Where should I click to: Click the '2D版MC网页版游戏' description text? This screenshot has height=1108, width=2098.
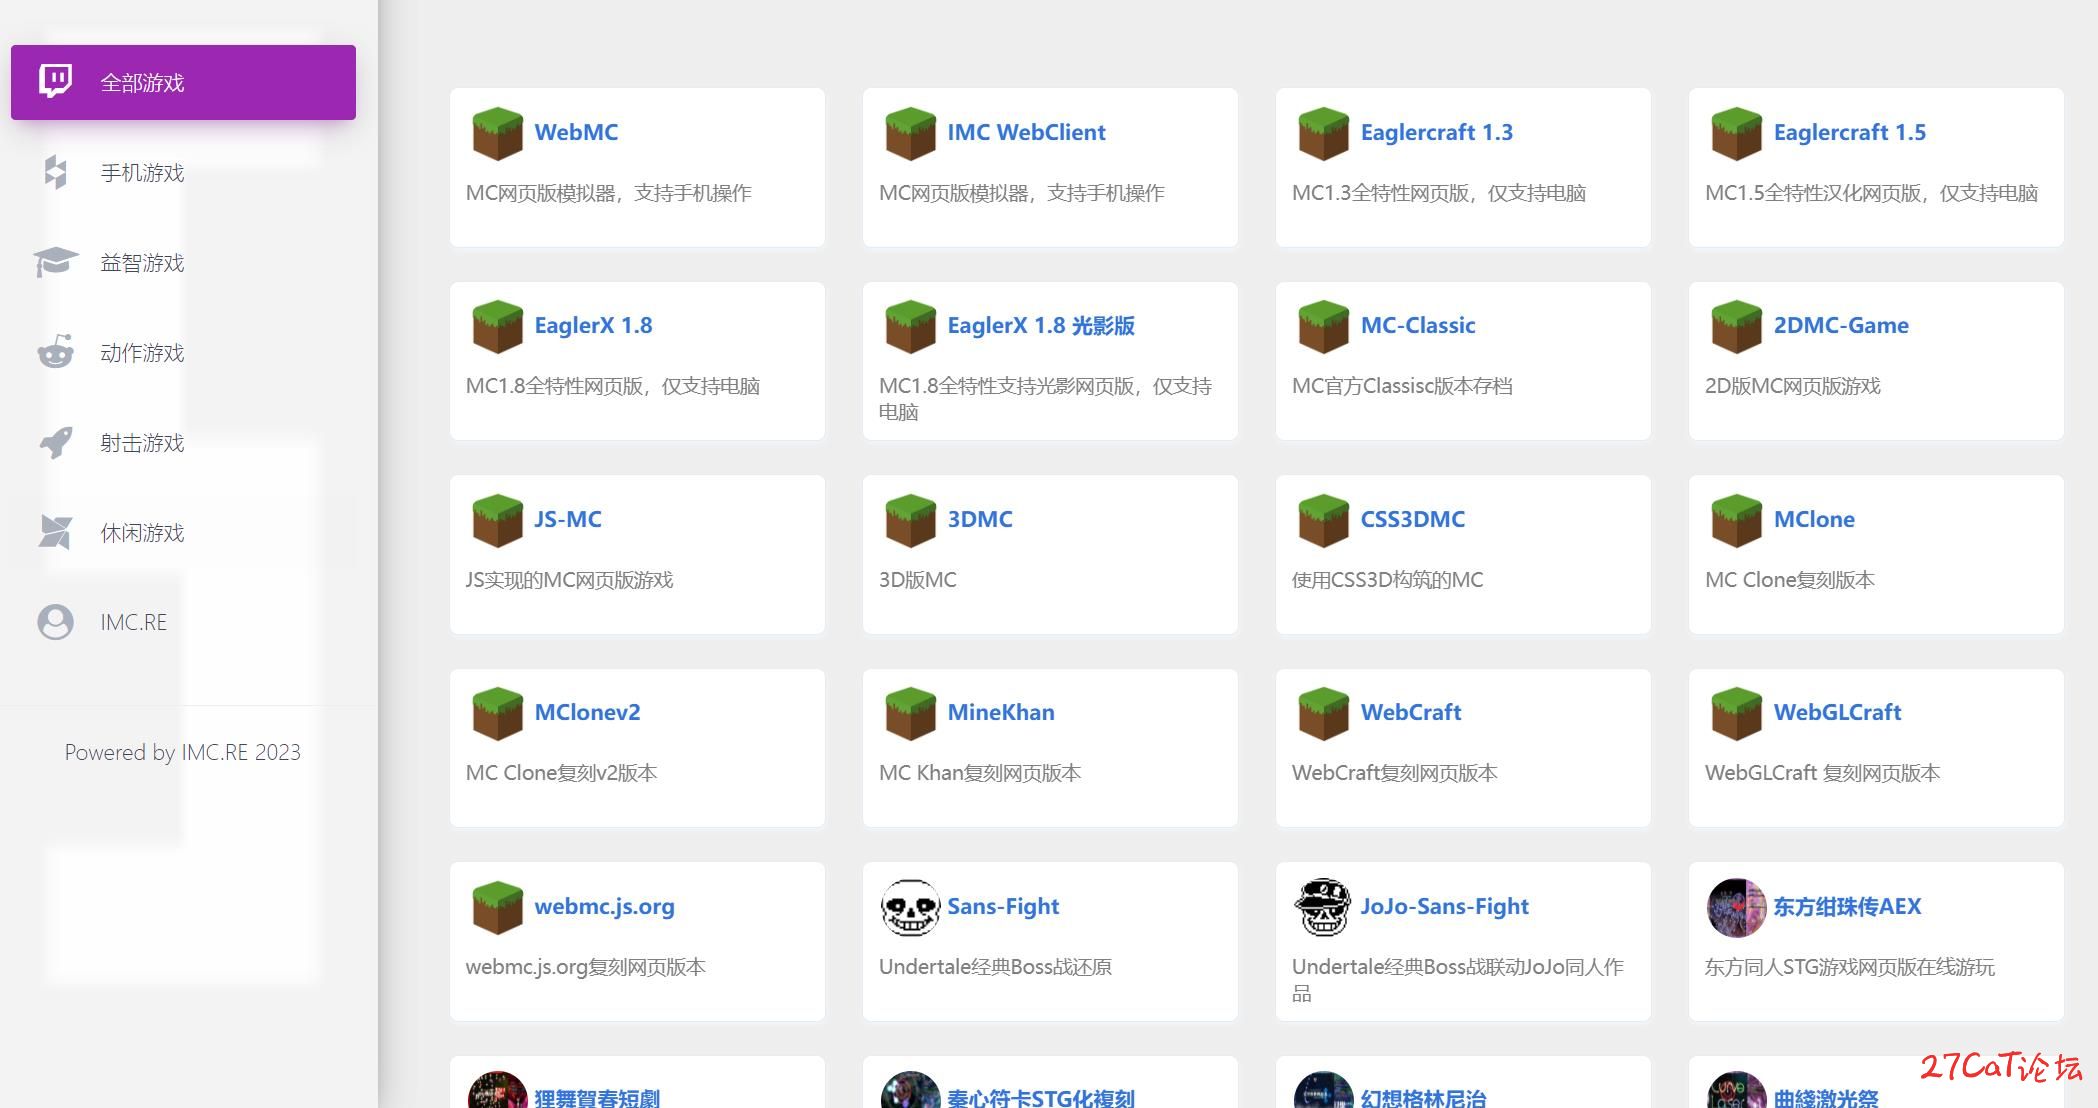[1792, 386]
